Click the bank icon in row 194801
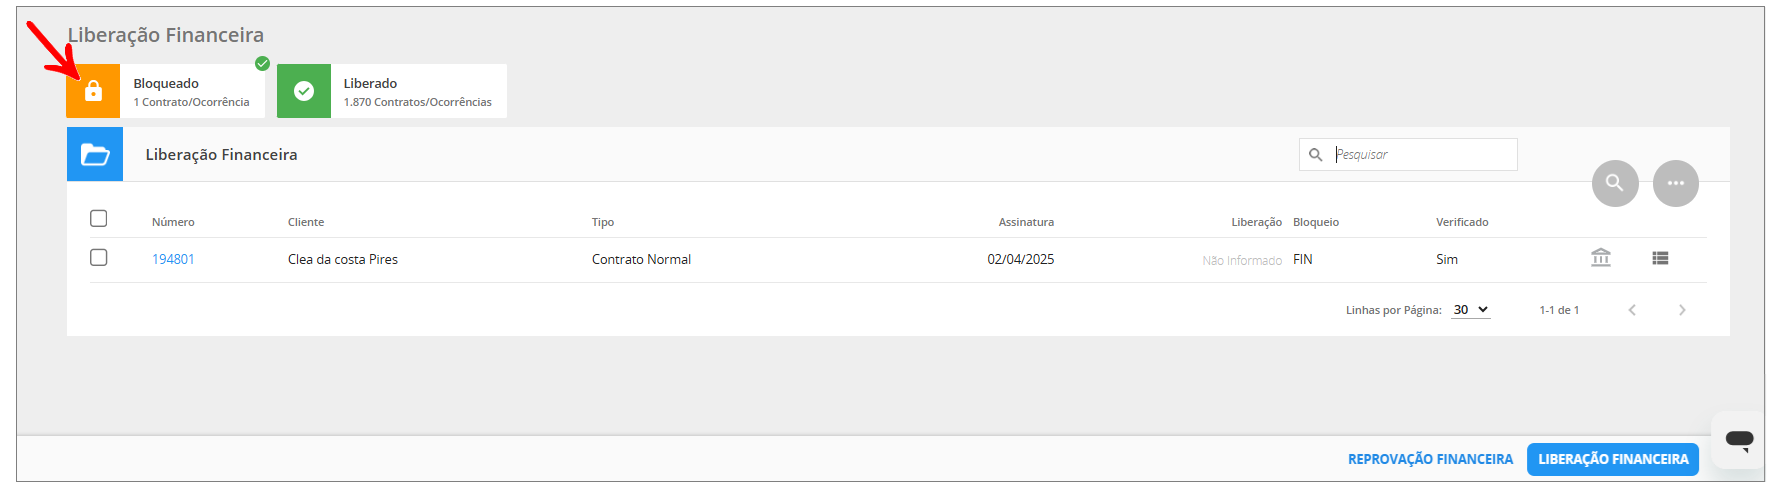1792x493 pixels. [1601, 258]
